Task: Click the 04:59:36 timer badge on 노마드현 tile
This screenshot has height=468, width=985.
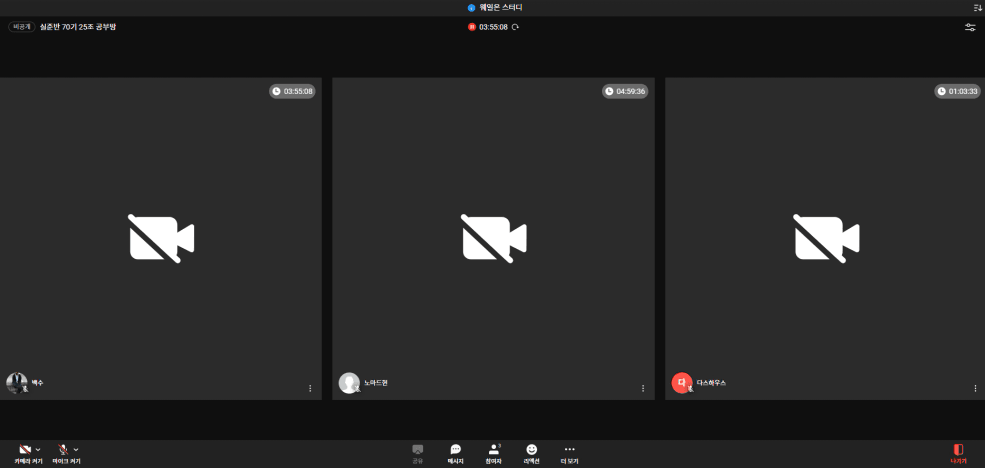Action: [x=625, y=91]
